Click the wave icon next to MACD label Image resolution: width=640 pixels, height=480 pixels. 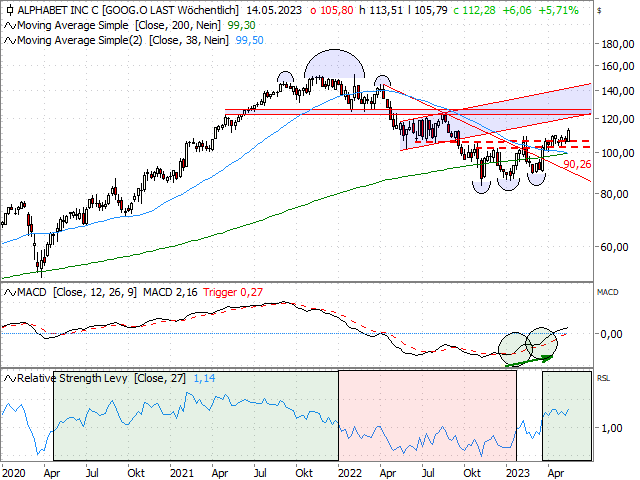(x=10, y=293)
